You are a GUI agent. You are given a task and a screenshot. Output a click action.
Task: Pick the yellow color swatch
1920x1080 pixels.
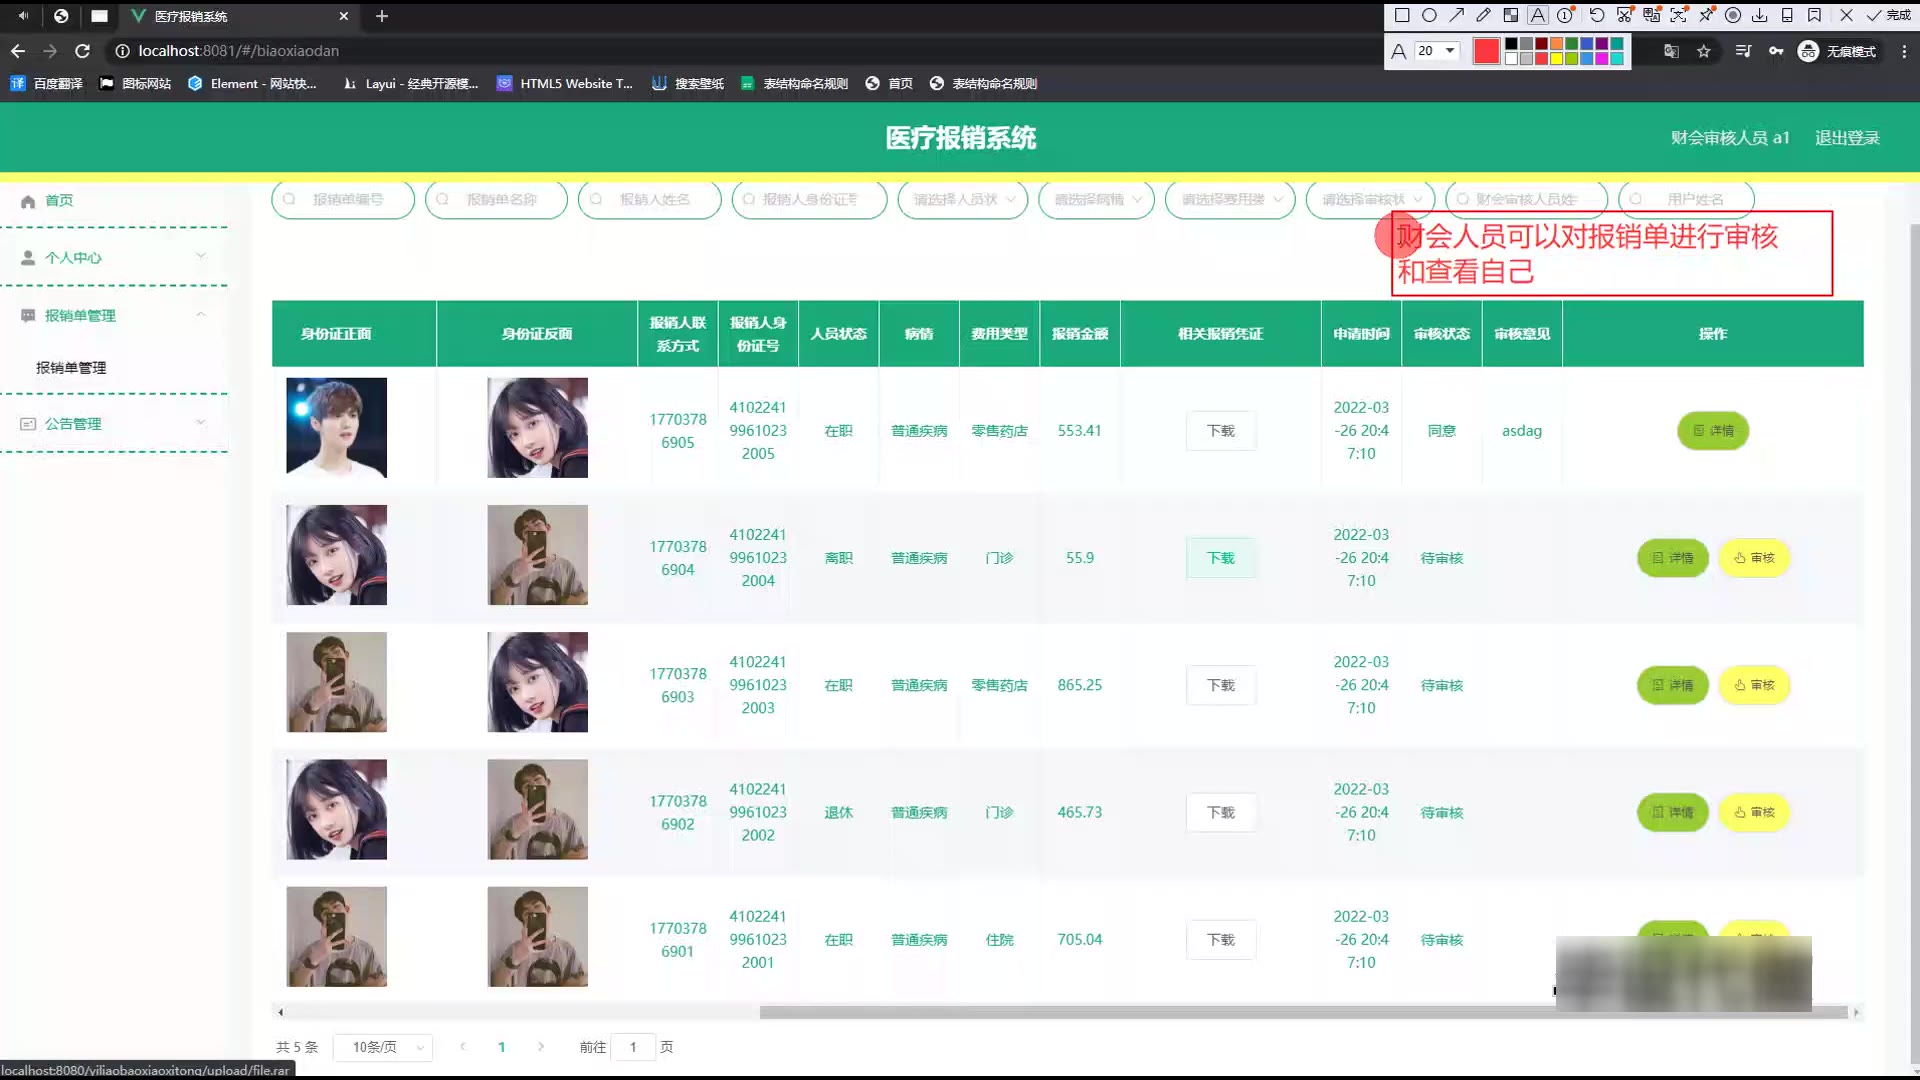tap(1556, 59)
